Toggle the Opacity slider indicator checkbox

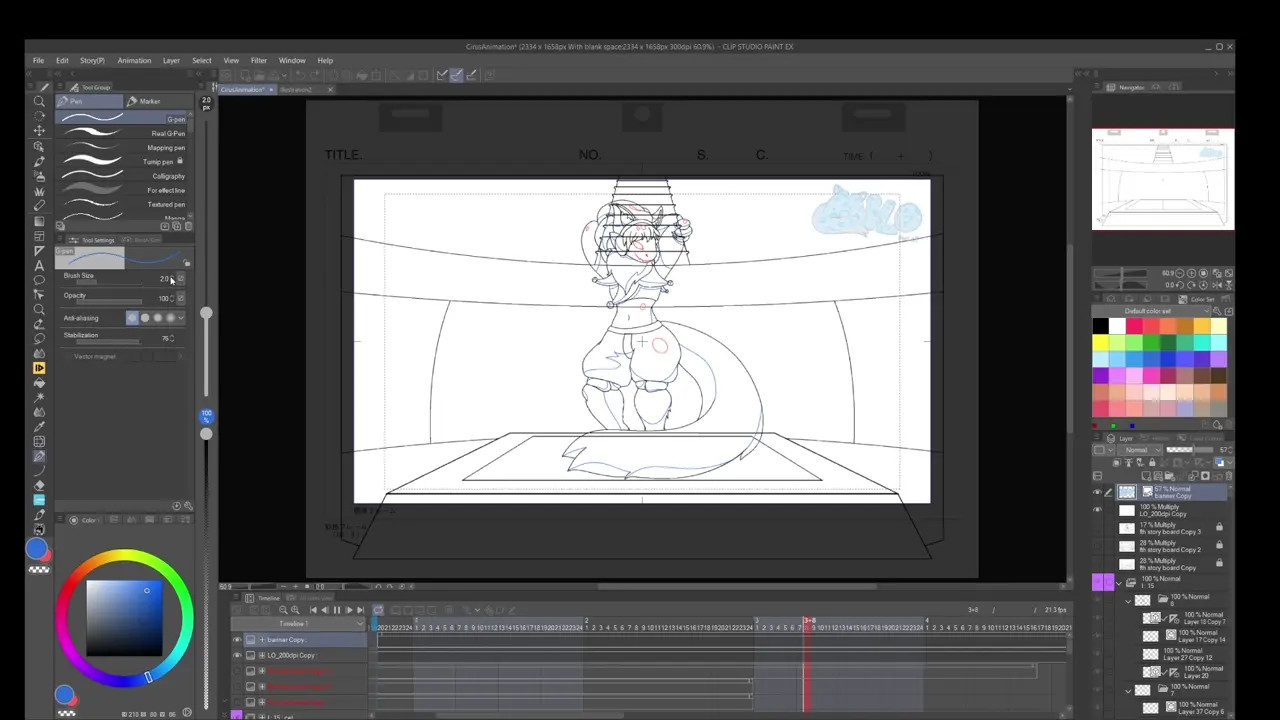[181, 298]
